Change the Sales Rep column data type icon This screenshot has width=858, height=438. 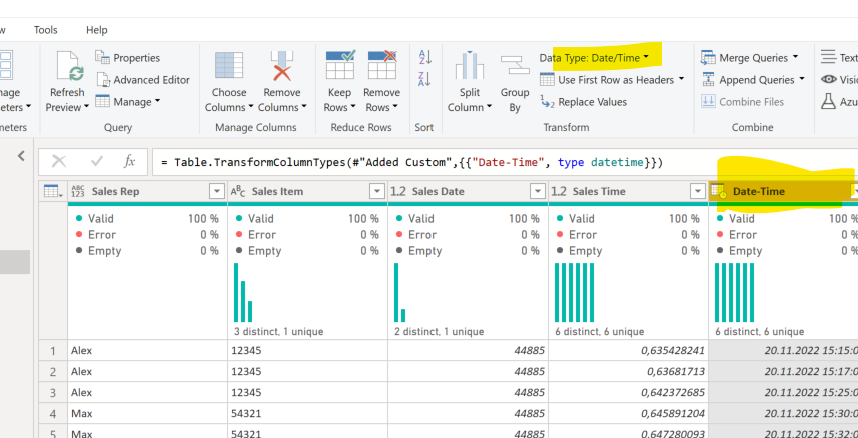[x=78, y=191]
